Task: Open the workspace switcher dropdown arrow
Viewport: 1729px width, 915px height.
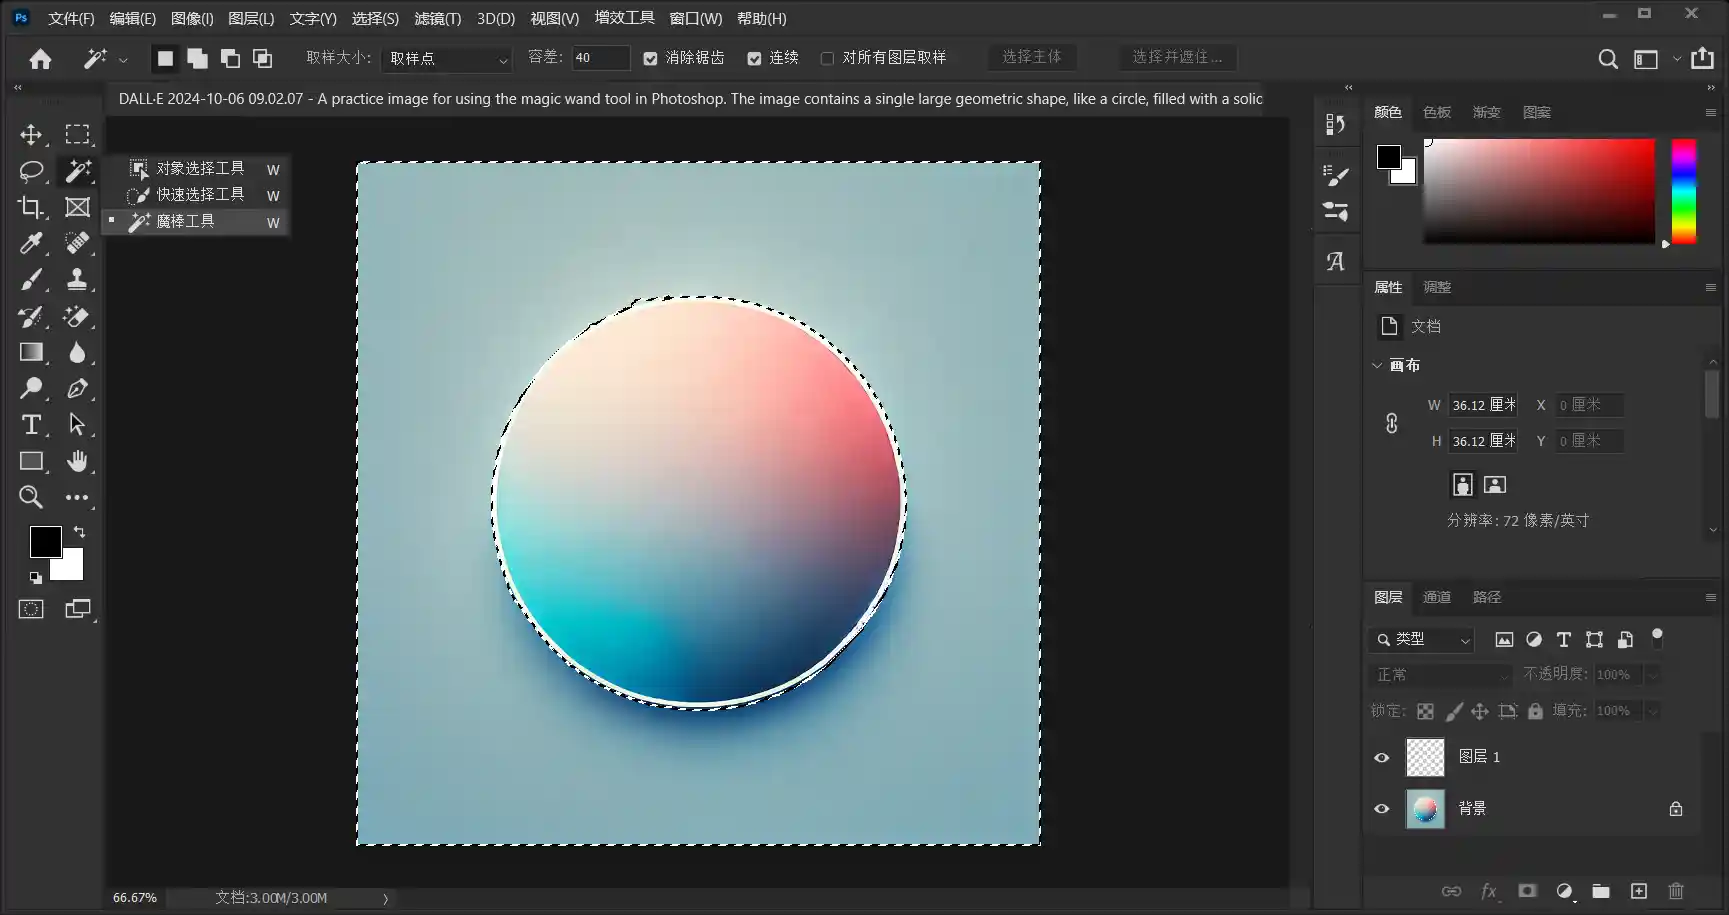Action: point(1677,59)
